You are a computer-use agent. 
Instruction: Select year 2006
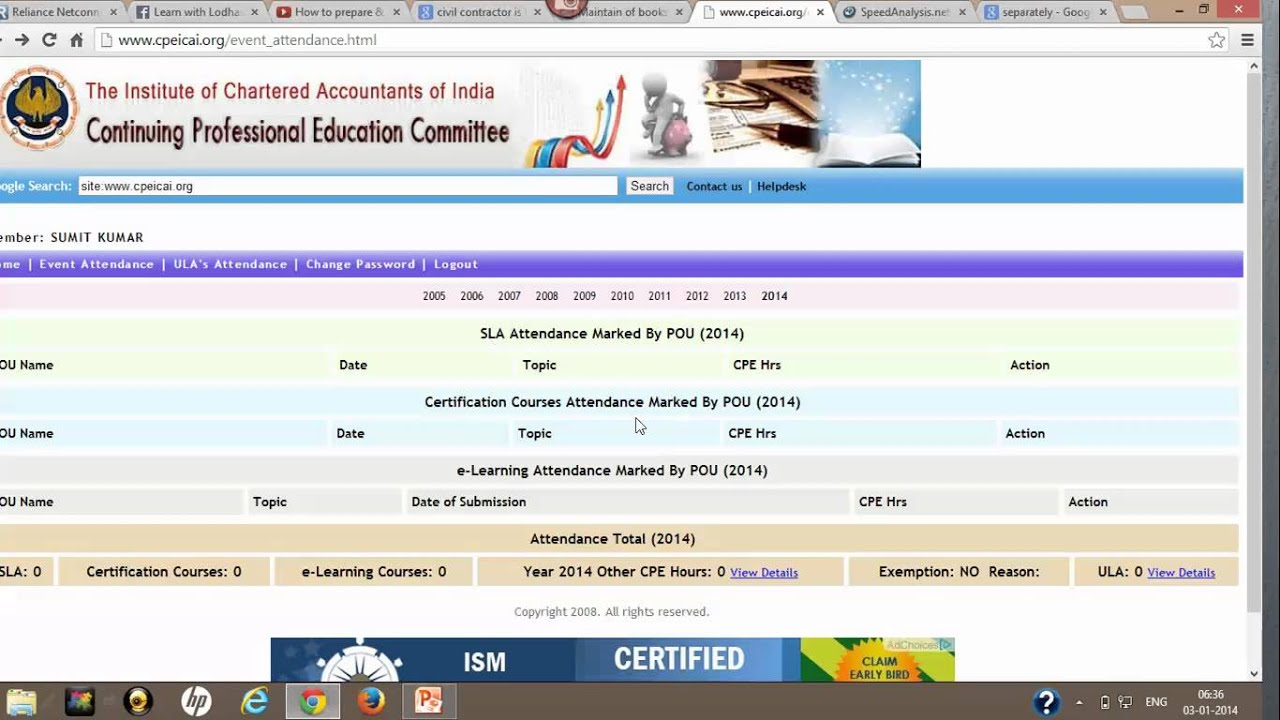click(472, 296)
